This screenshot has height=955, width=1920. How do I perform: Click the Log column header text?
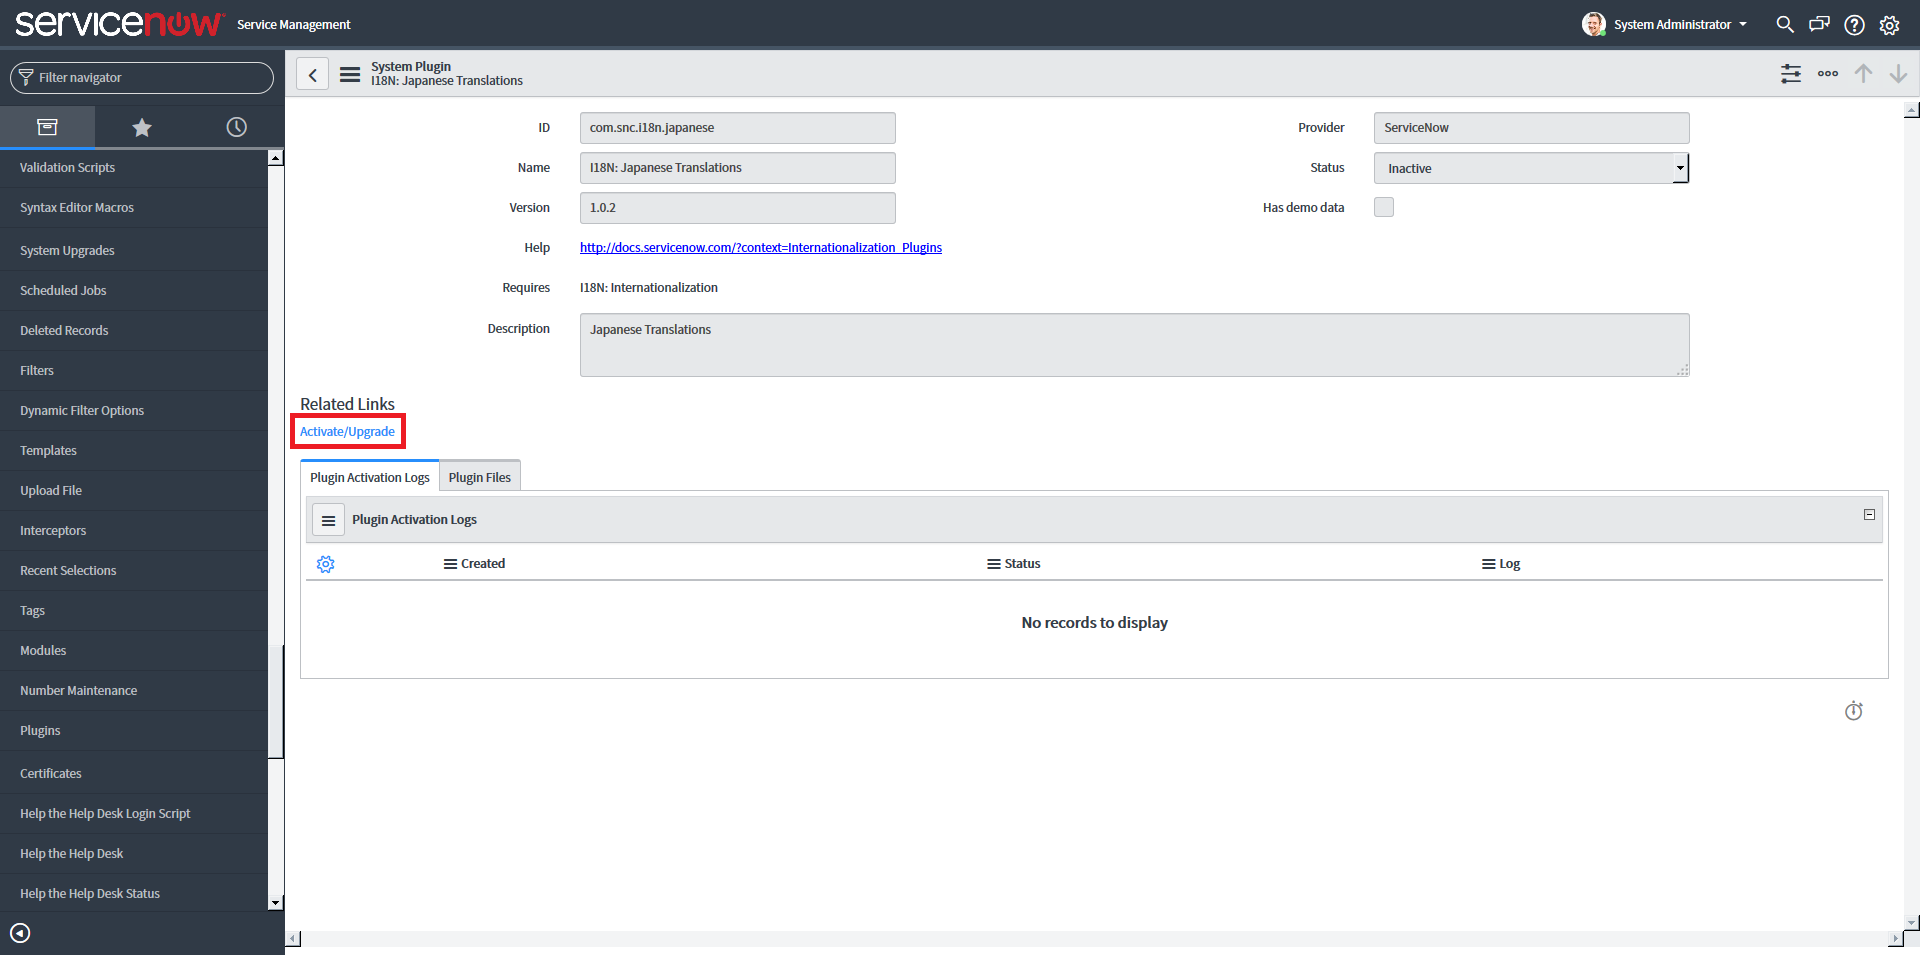pos(1510,564)
